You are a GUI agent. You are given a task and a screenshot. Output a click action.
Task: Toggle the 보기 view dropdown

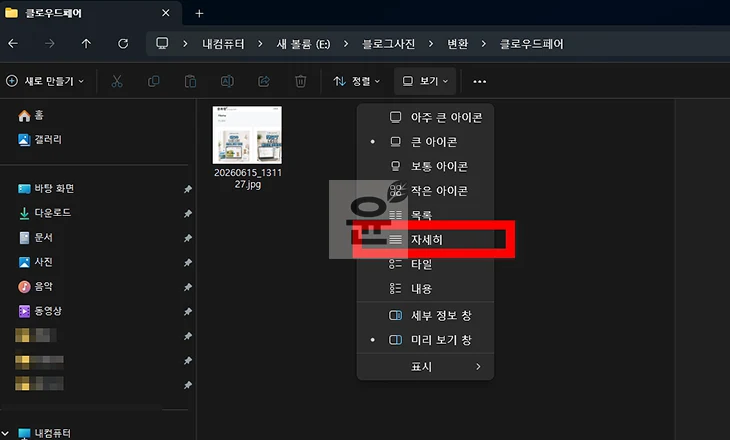426,81
